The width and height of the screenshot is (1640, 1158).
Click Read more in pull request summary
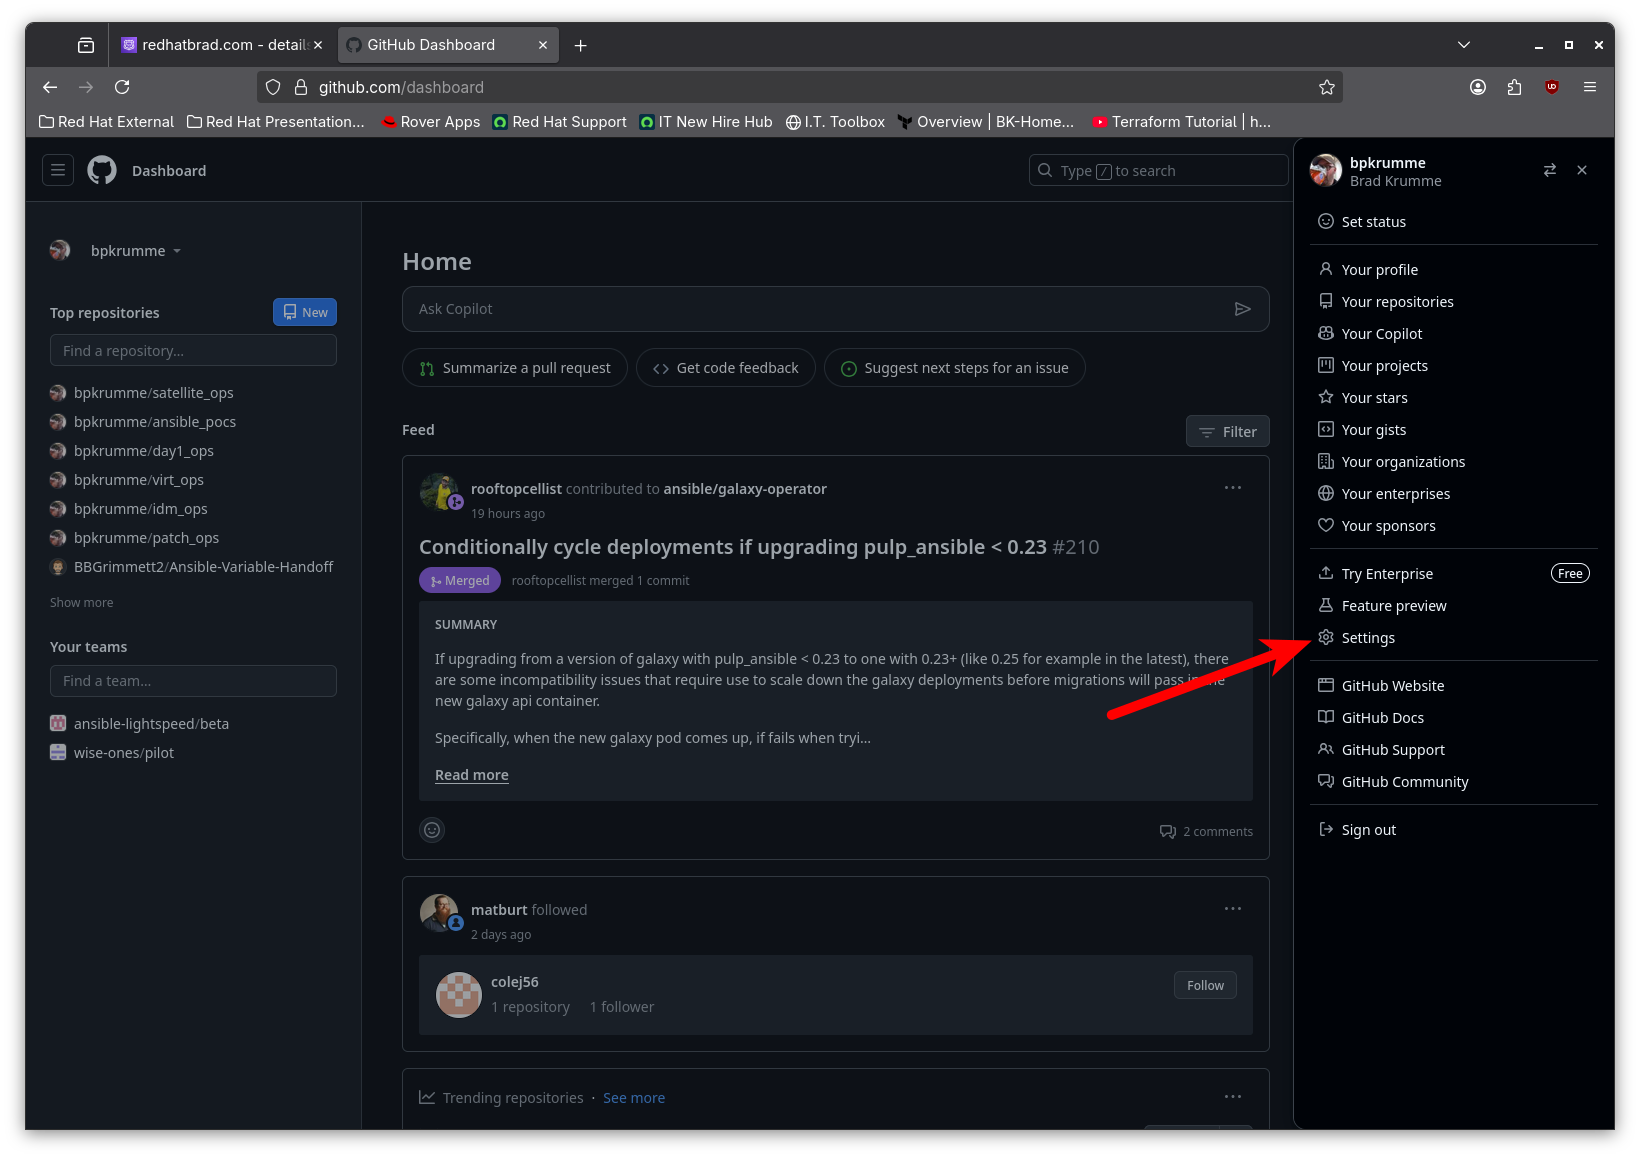pyautogui.click(x=472, y=774)
